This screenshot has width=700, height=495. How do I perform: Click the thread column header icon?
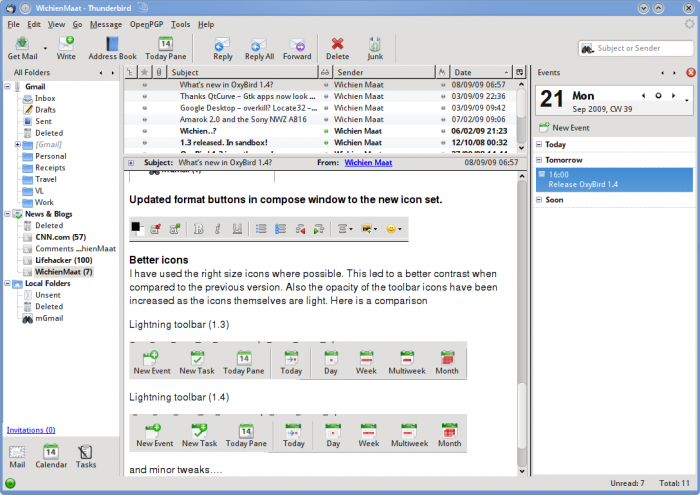(x=130, y=72)
